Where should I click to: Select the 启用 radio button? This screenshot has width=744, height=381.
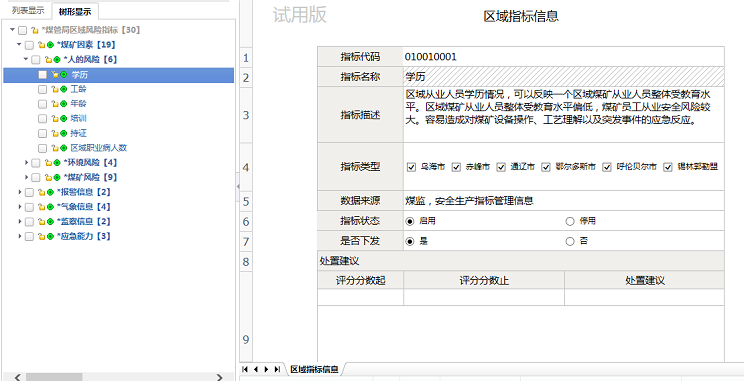(x=410, y=221)
